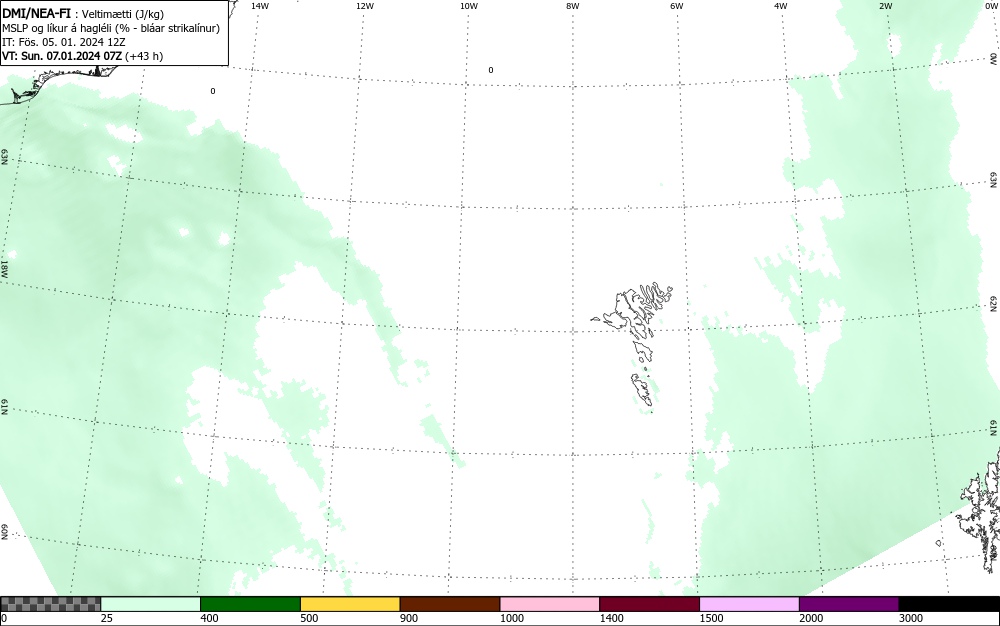
Task: Click the 10W longitude label
Action: click(469, 6)
